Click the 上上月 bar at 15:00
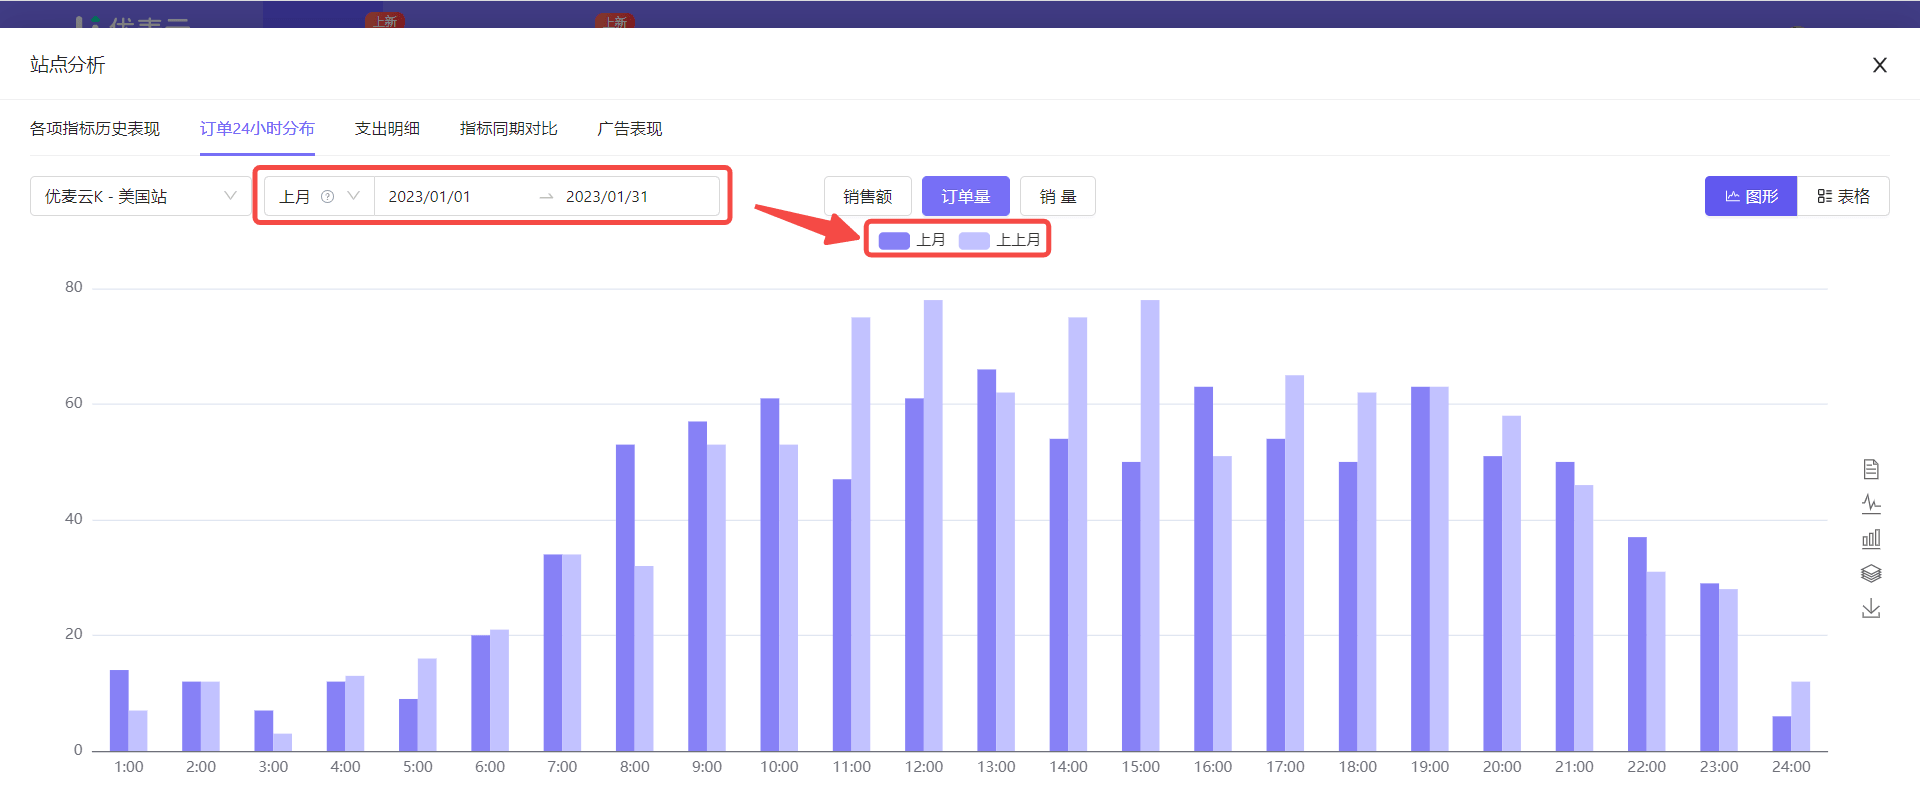This screenshot has width=1920, height=791. point(1150,525)
